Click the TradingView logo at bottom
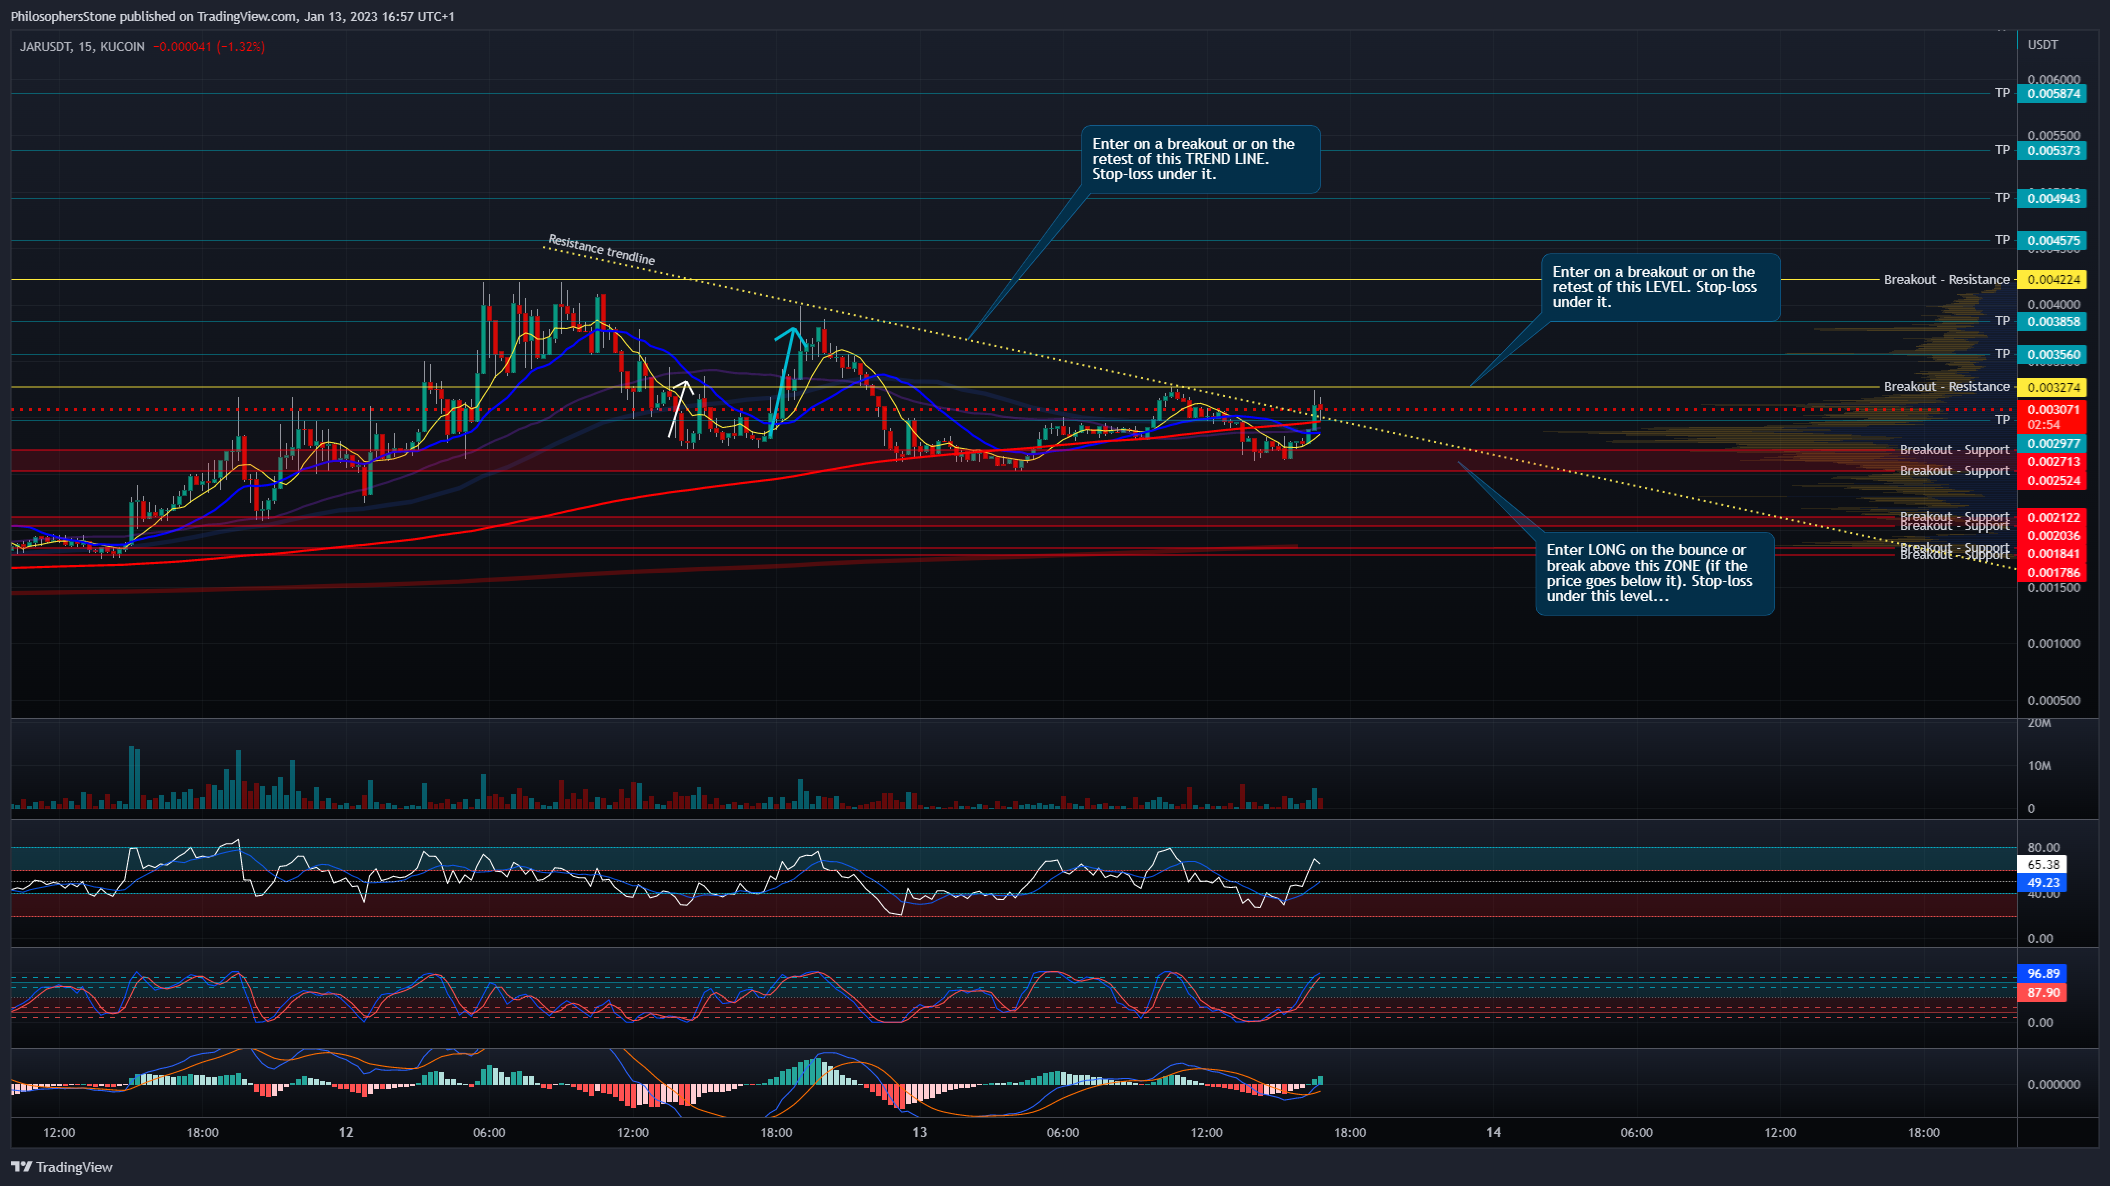Viewport: 2110px width, 1186px height. tap(61, 1167)
